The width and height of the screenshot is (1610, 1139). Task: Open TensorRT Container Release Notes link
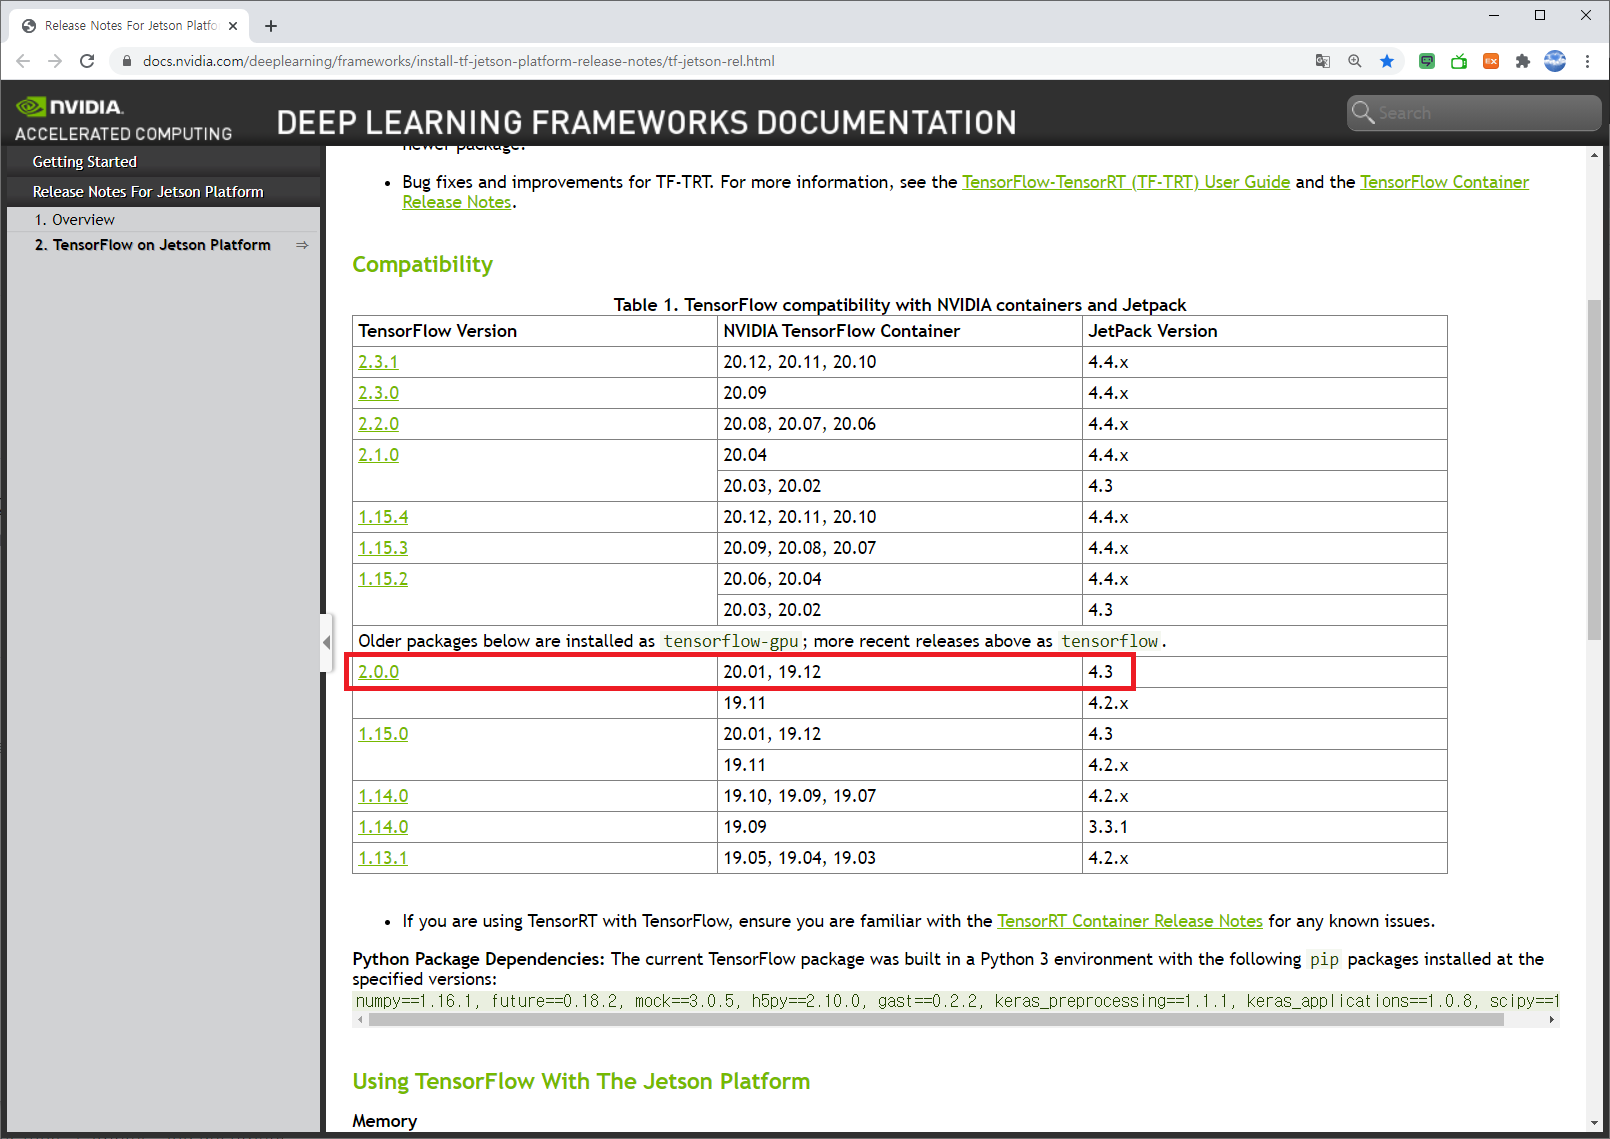[1130, 921]
